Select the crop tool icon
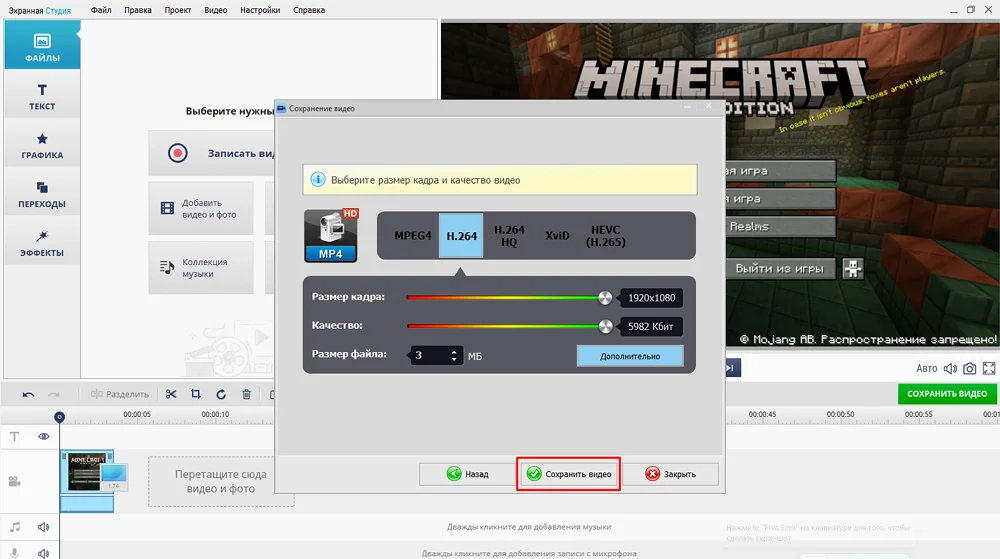Screen dimensions: 1000x559 point(196,394)
